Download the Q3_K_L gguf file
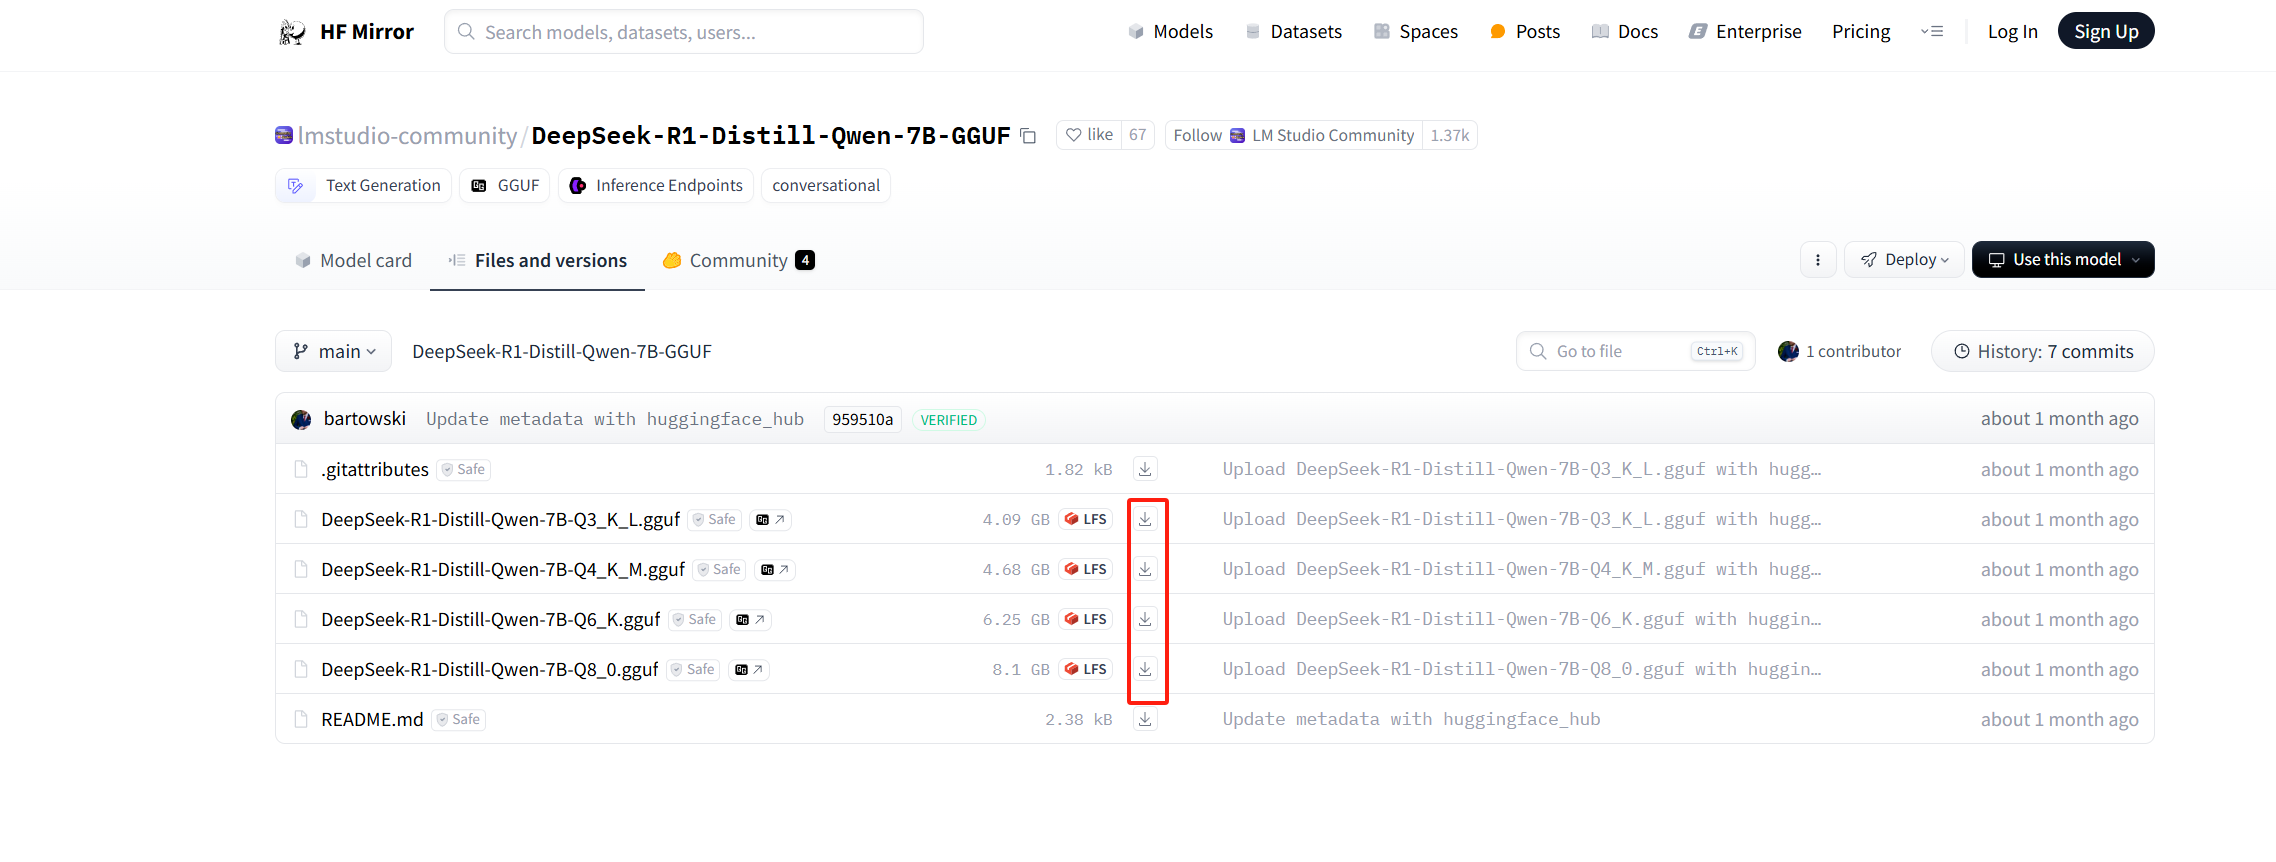This screenshot has height=862, width=2276. click(1145, 519)
